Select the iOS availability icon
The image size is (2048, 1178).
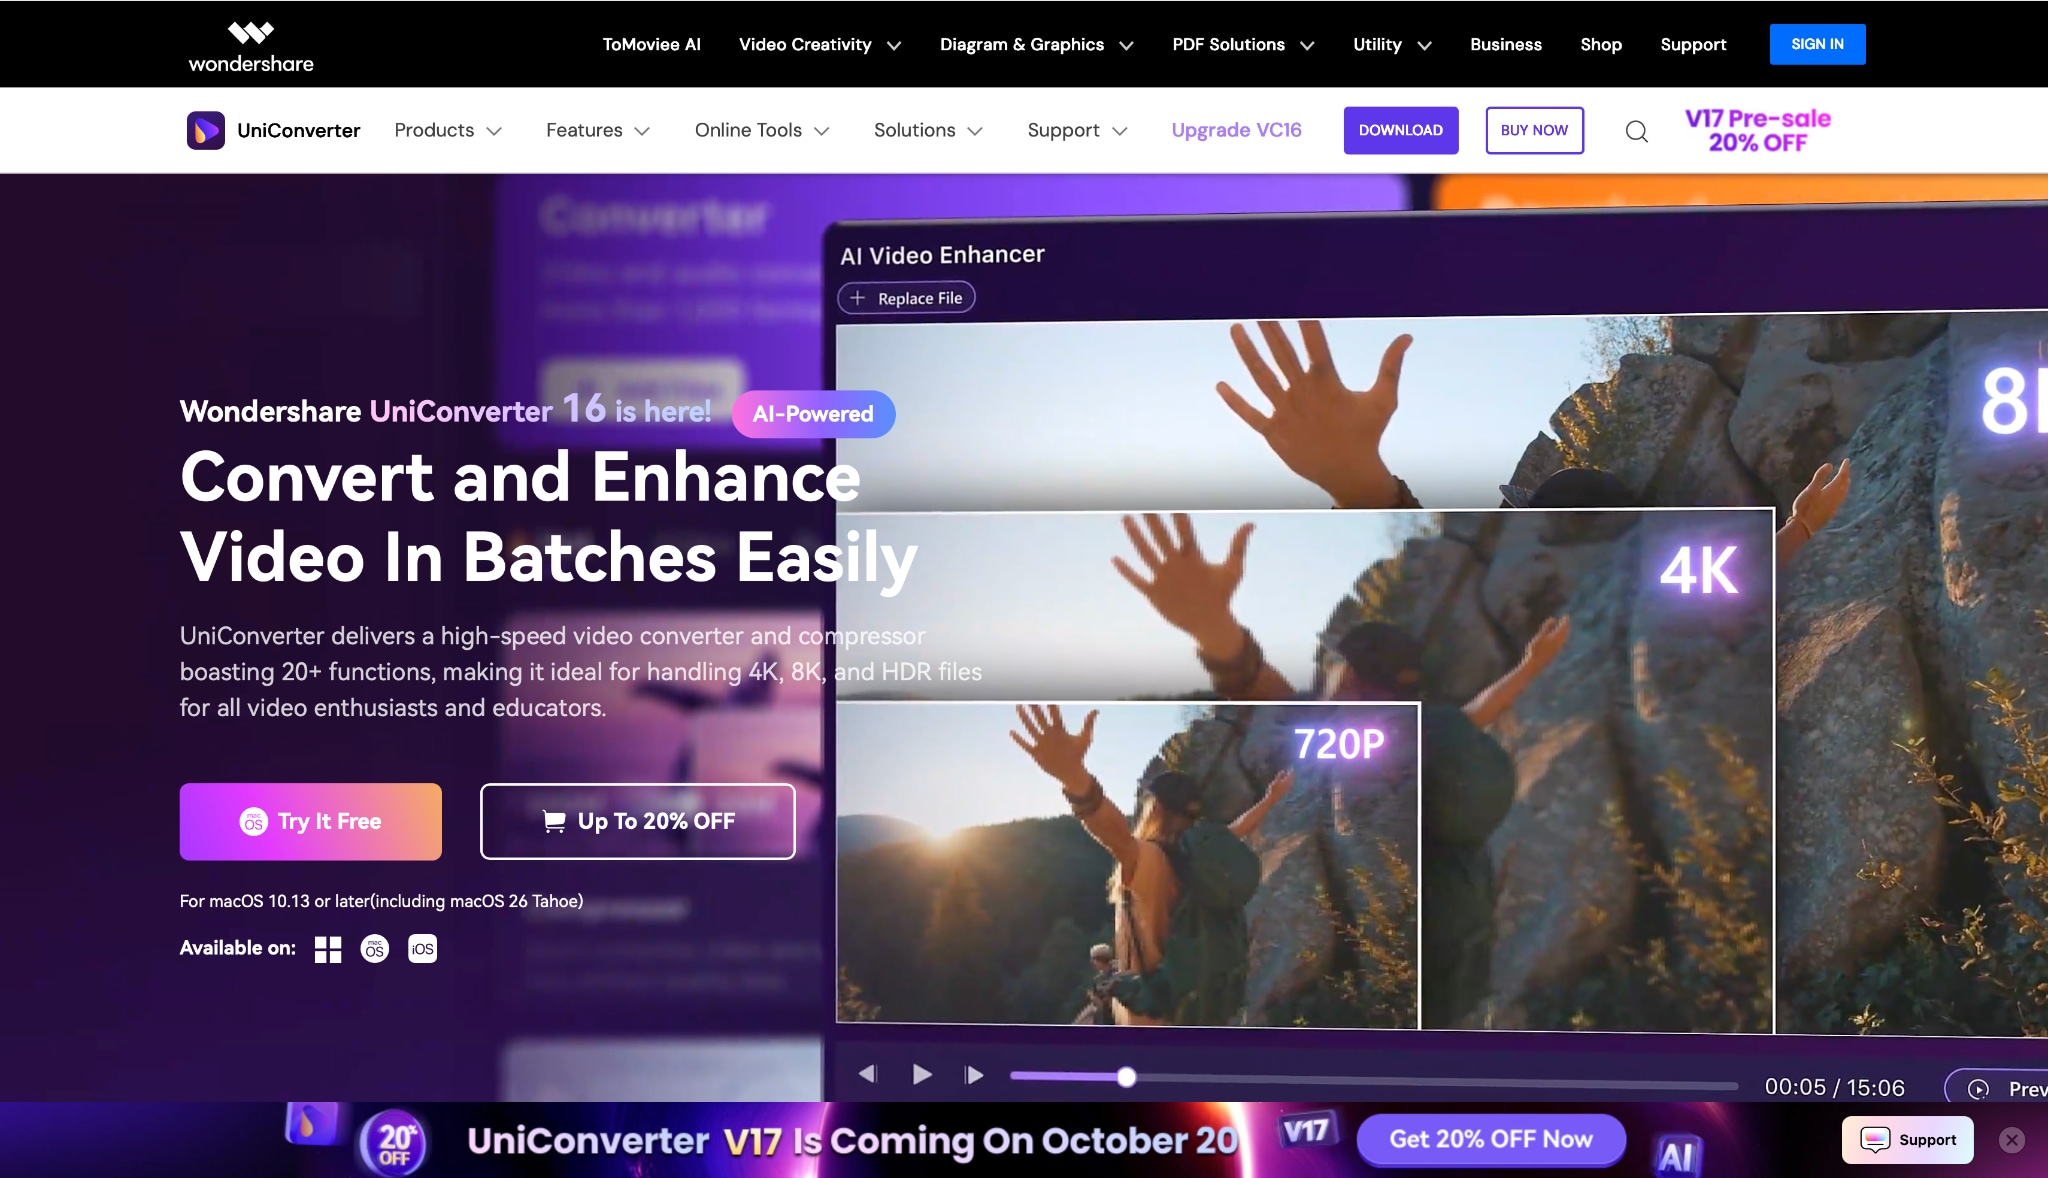coord(421,948)
